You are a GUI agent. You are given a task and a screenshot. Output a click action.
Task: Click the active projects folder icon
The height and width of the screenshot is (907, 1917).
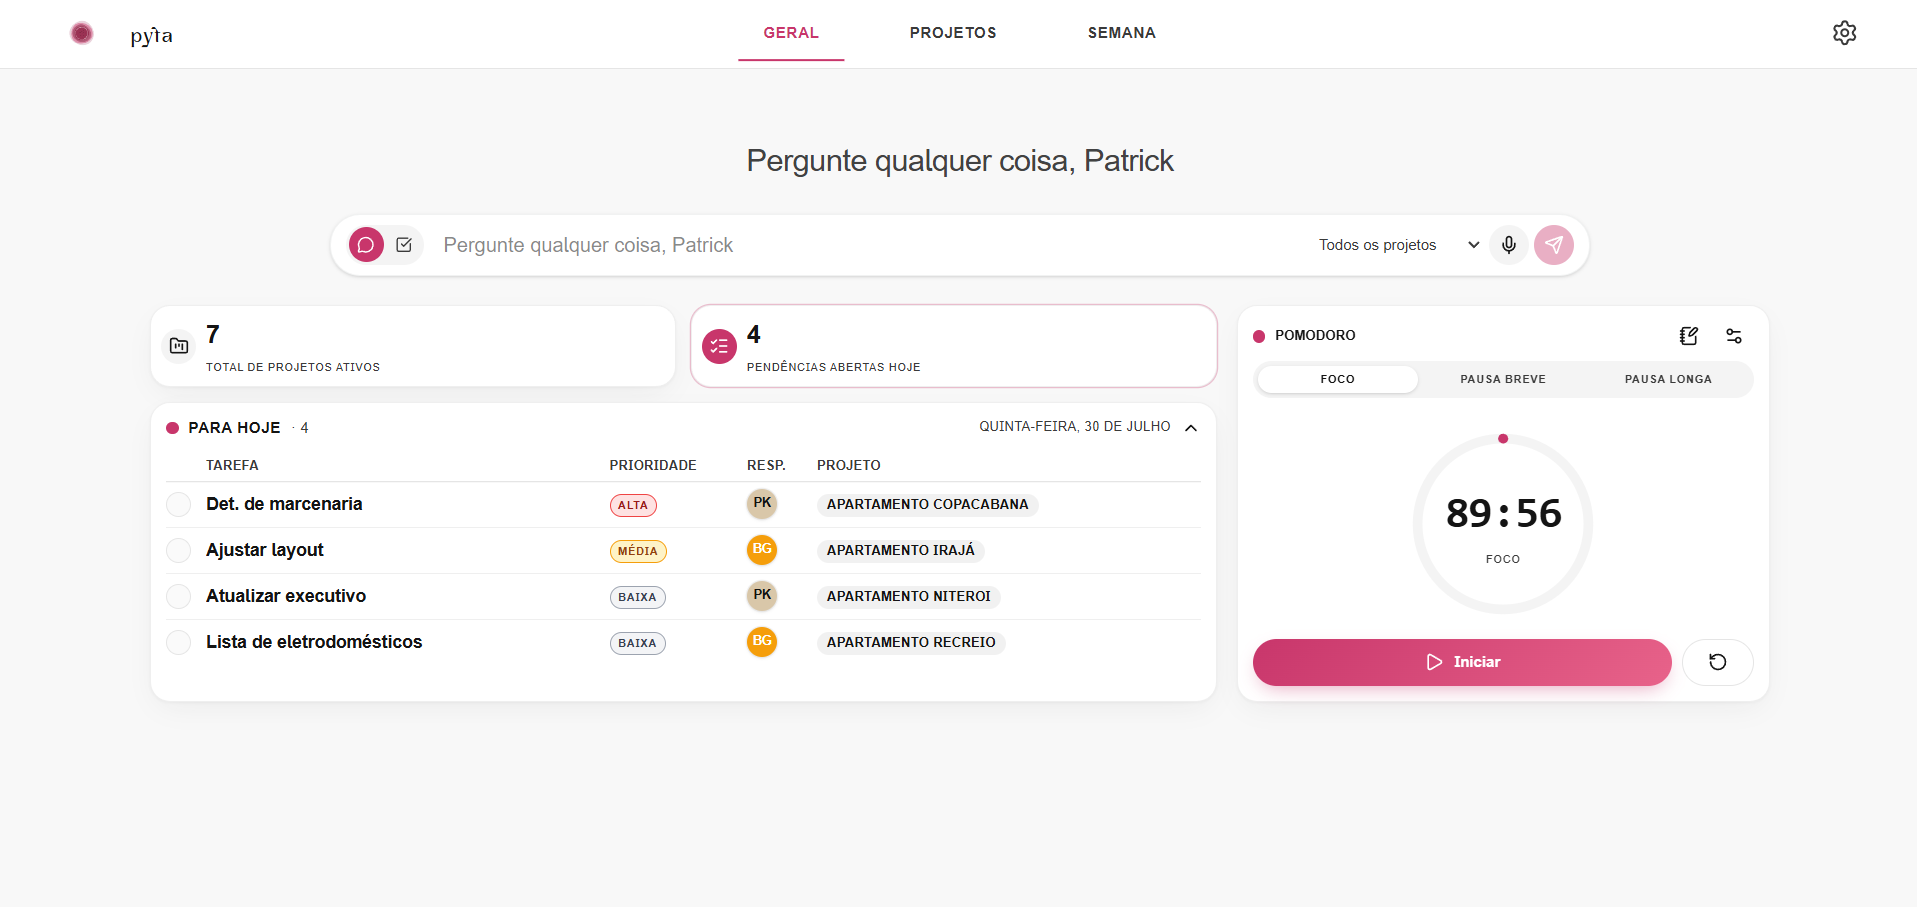tap(179, 346)
